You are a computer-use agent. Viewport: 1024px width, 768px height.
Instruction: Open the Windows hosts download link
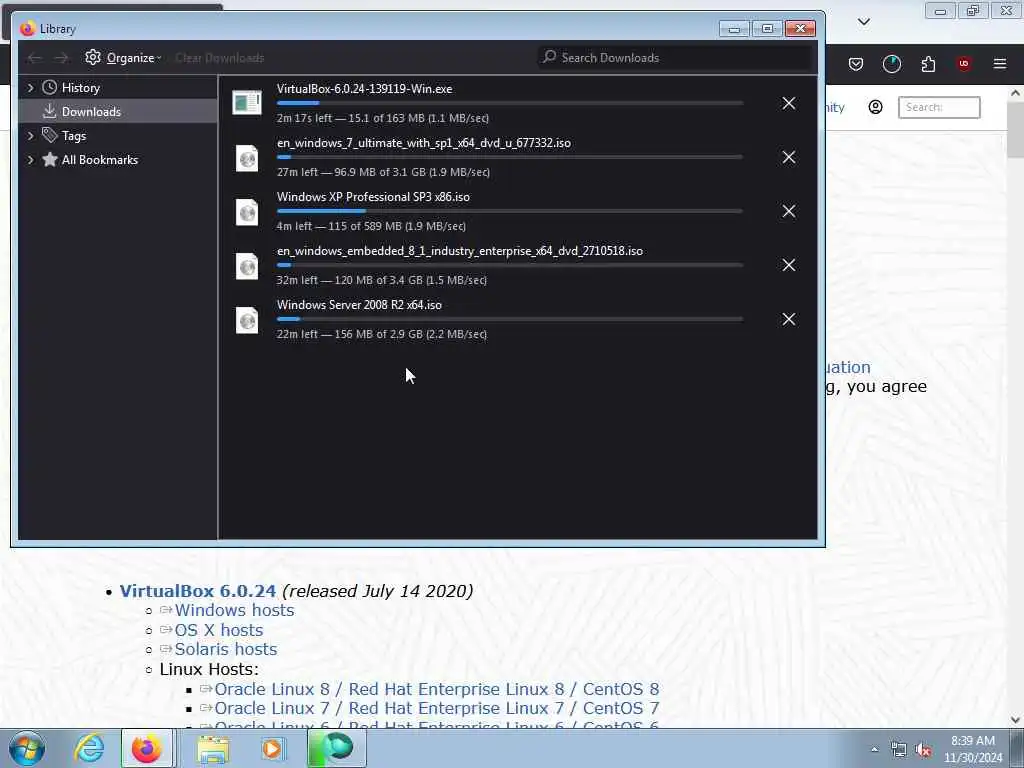(234, 610)
